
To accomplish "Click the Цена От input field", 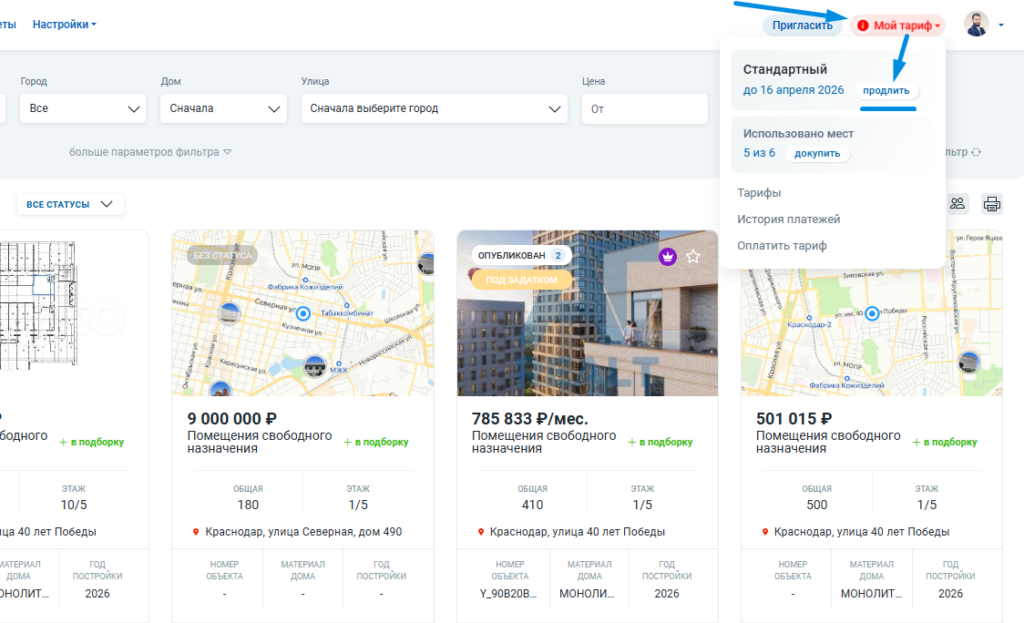I will (x=645, y=108).
